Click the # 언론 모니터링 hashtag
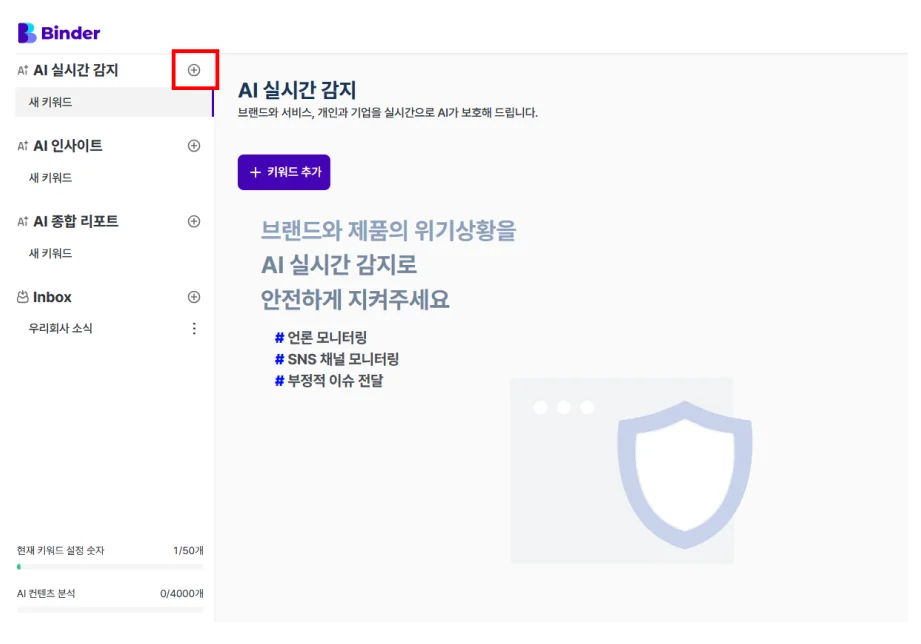921x644 pixels. click(321, 337)
